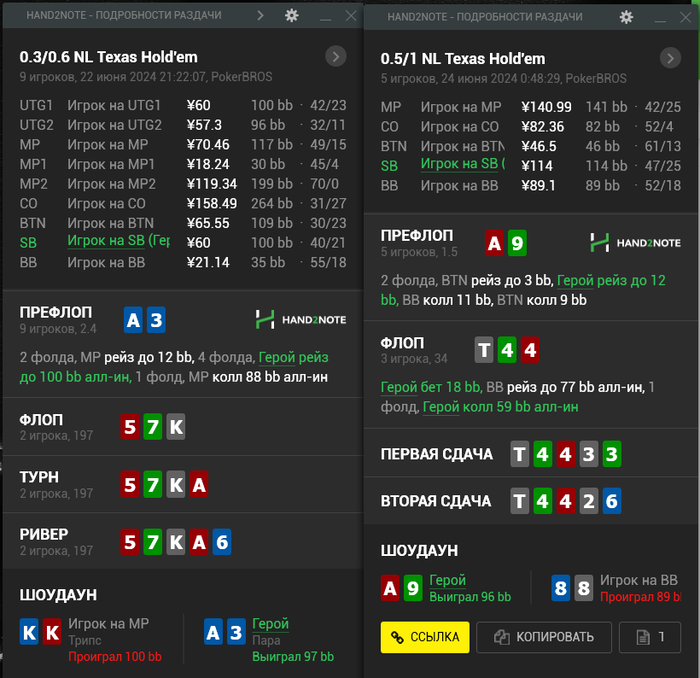This screenshot has height=678, width=700.
Task: Select Игрок на BB row in right player list
Action: (531, 186)
